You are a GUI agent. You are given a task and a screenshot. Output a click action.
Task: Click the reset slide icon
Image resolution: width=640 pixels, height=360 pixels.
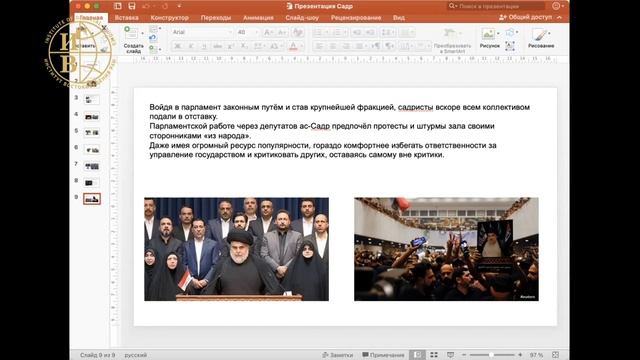tap(153, 38)
